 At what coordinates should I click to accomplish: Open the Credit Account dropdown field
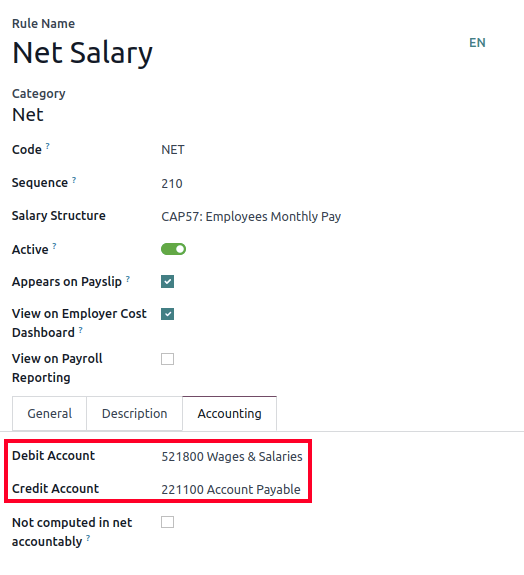(231, 490)
